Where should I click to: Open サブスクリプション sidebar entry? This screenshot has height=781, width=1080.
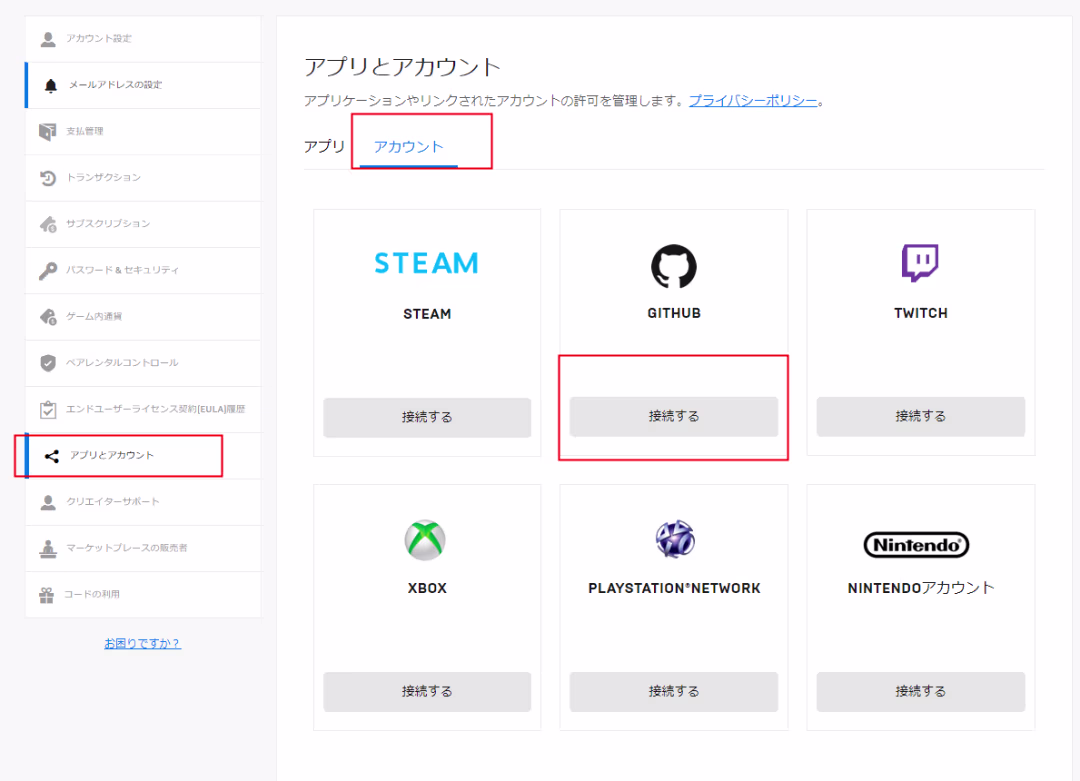click(143, 224)
